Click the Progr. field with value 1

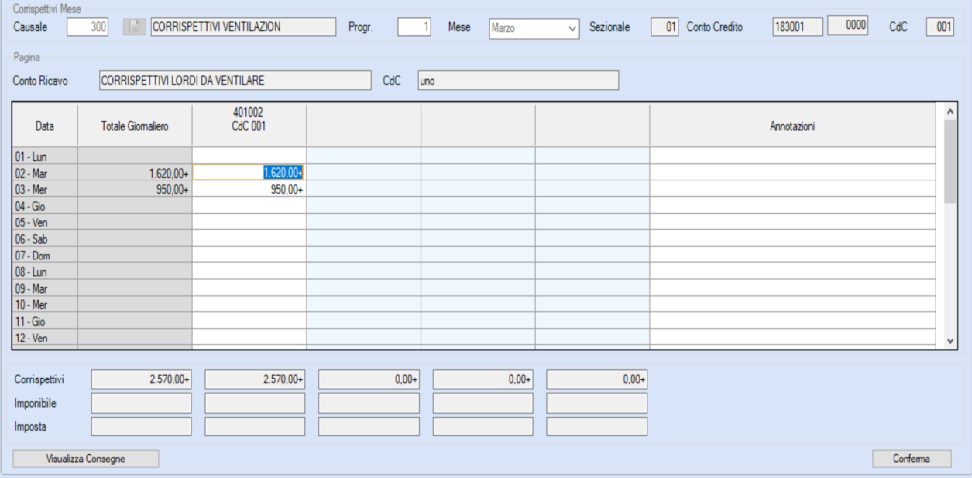pyautogui.click(x=414, y=27)
